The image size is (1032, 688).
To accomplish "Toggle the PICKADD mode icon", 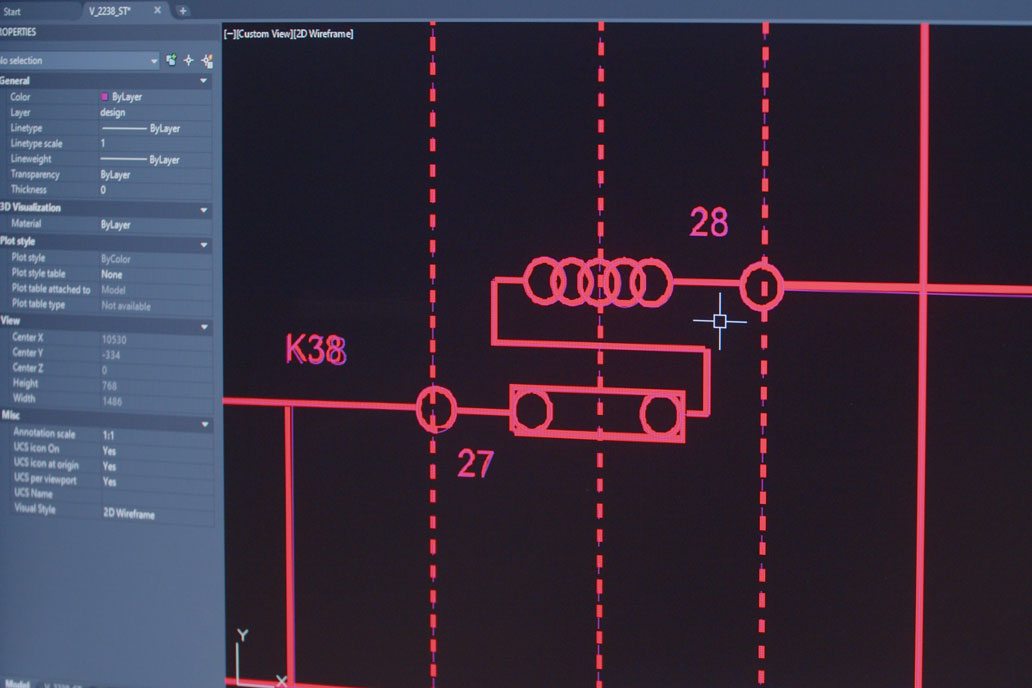I will pos(171,60).
